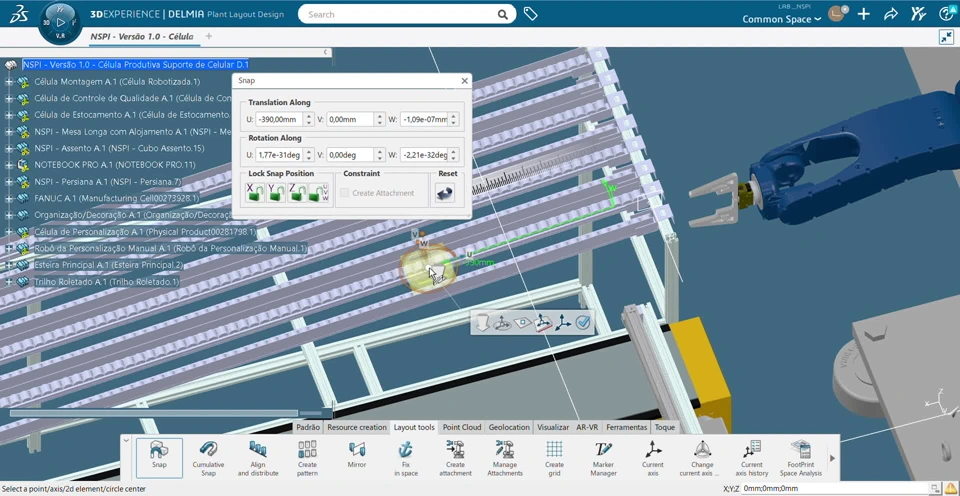This screenshot has height=496, width=960.
Task: Click the drop-down arrow snap mode icon
Action: [x=482, y=322]
